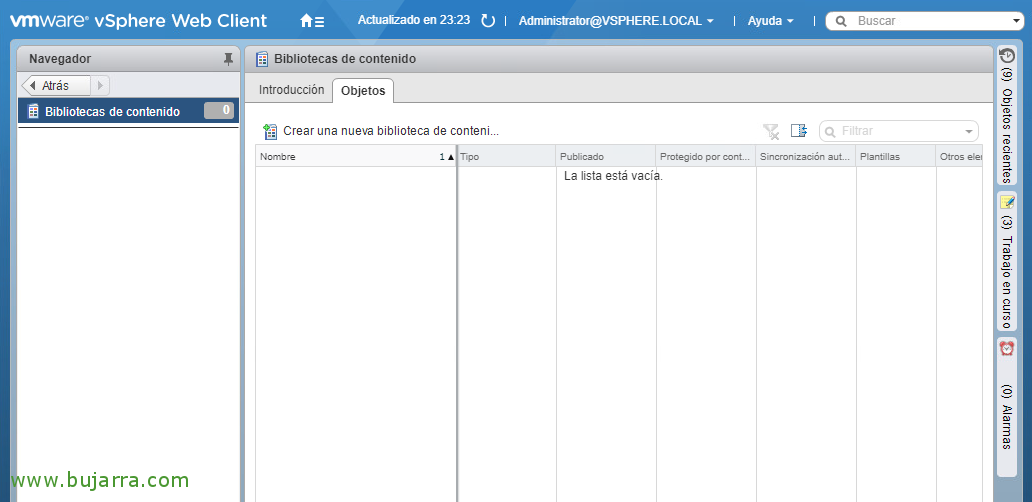Clear the filters with the funnel icon
This screenshot has width=1032, height=502.
pyautogui.click(x=771, y=131)
